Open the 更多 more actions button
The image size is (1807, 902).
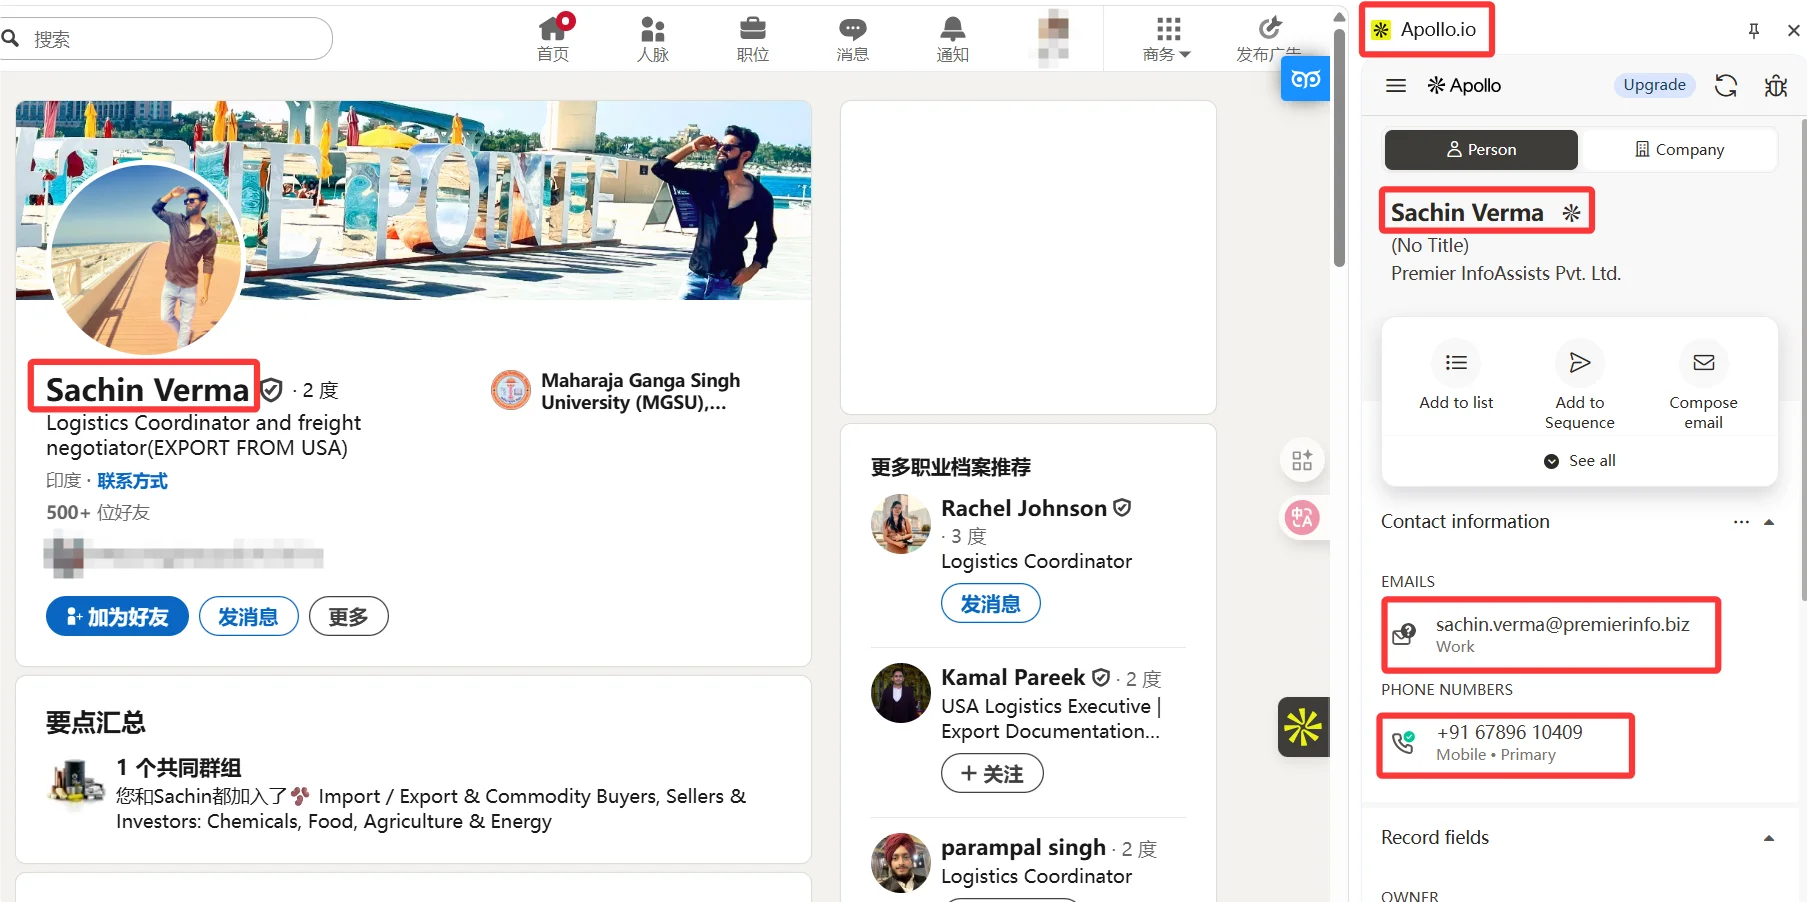coord(349,617)
